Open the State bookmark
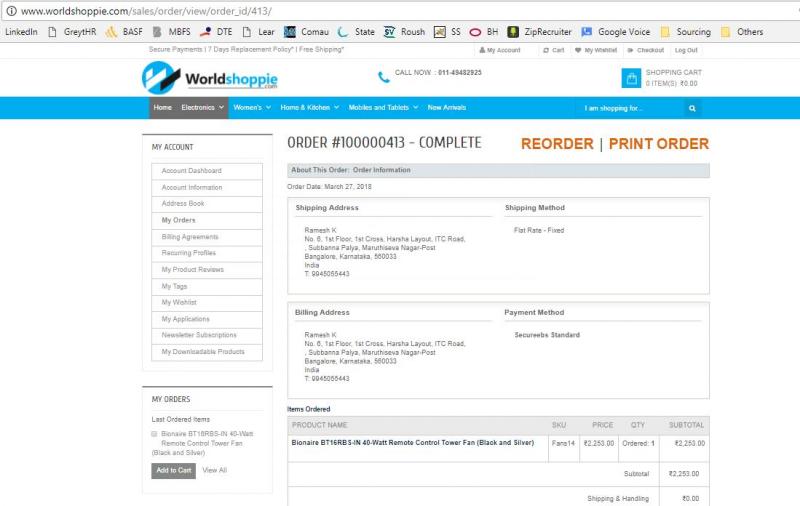Image resolution: width=800 pixels, height=506 pixels. click(x=356, y=32)
